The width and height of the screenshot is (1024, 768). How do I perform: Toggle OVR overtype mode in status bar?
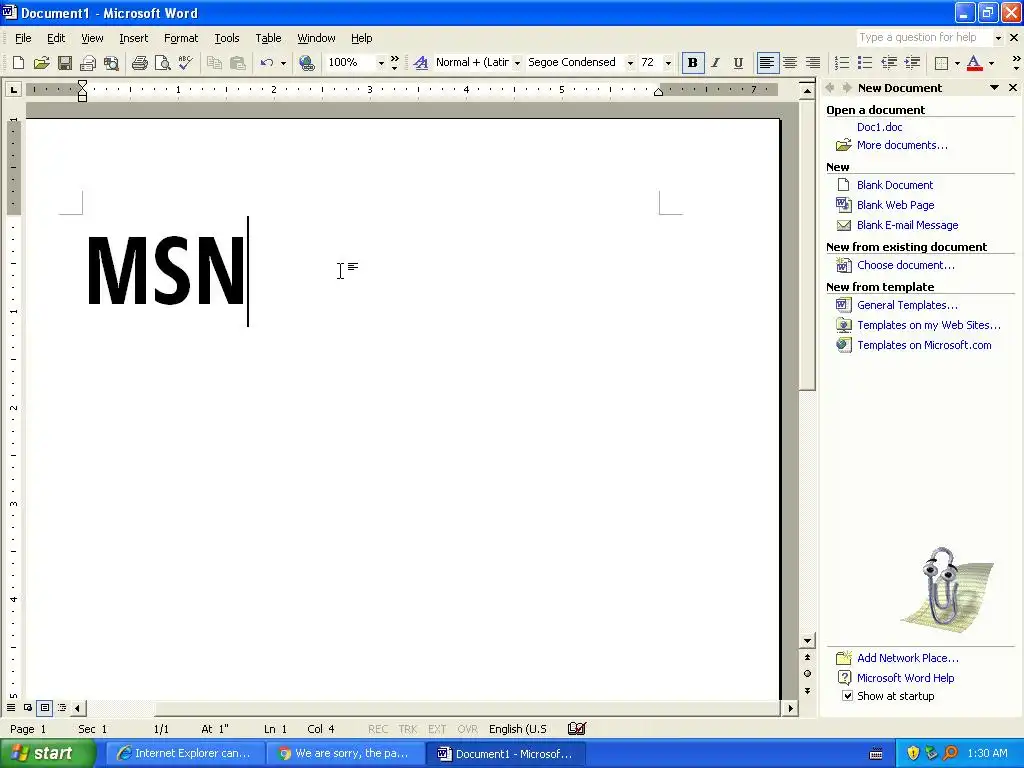(468, 729)
